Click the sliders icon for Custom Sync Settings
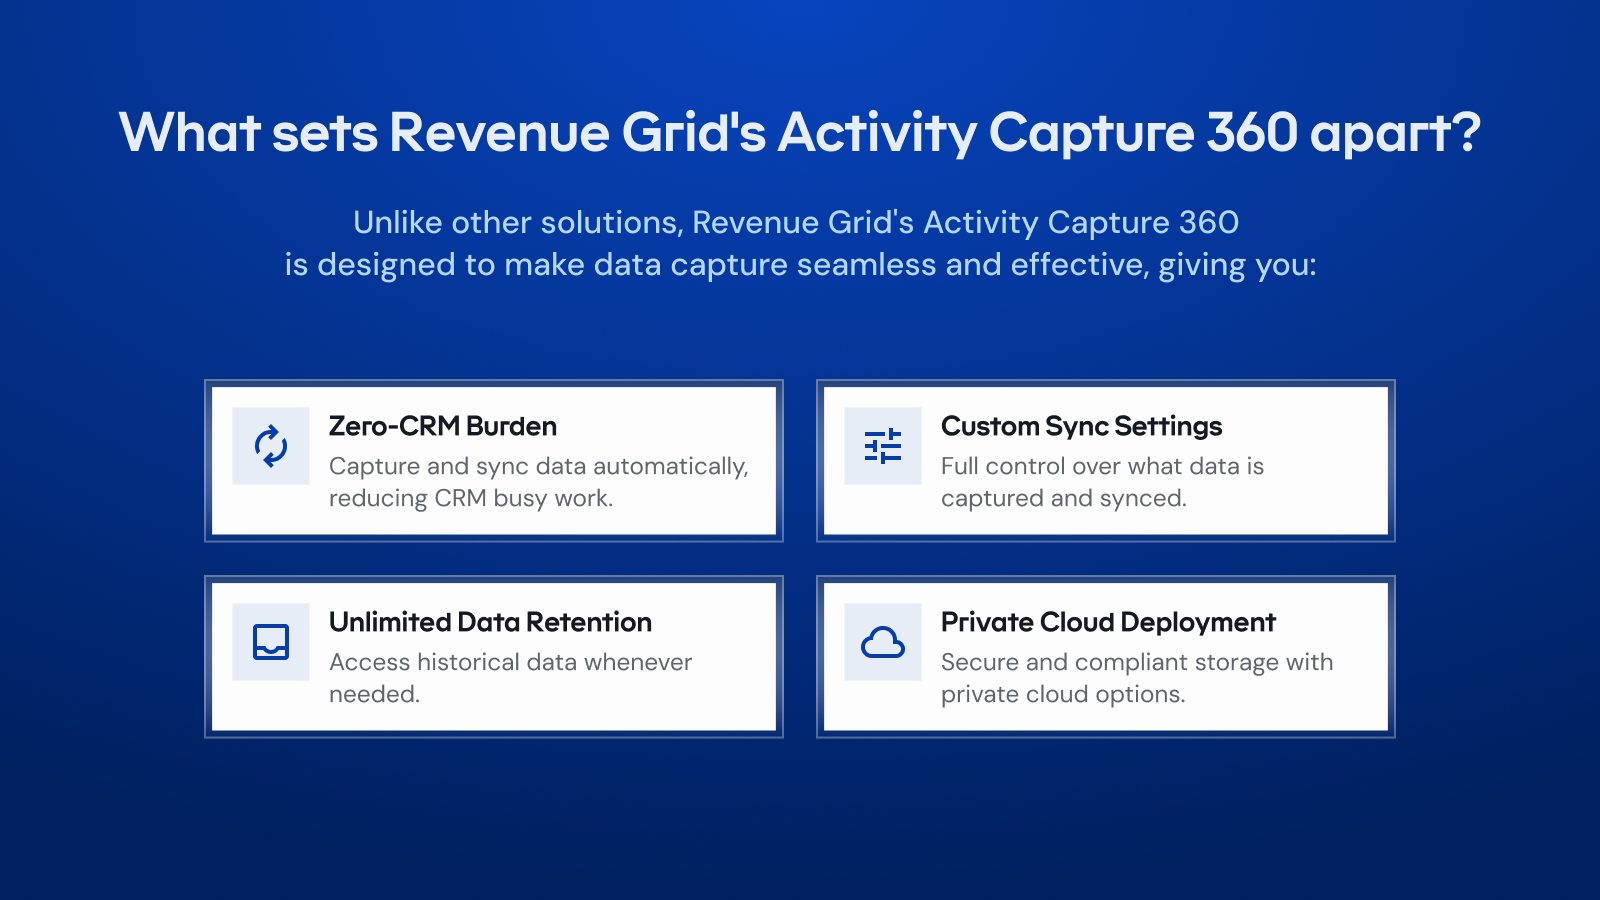Viewport: 1600px width, 900px height. point(883,446)
